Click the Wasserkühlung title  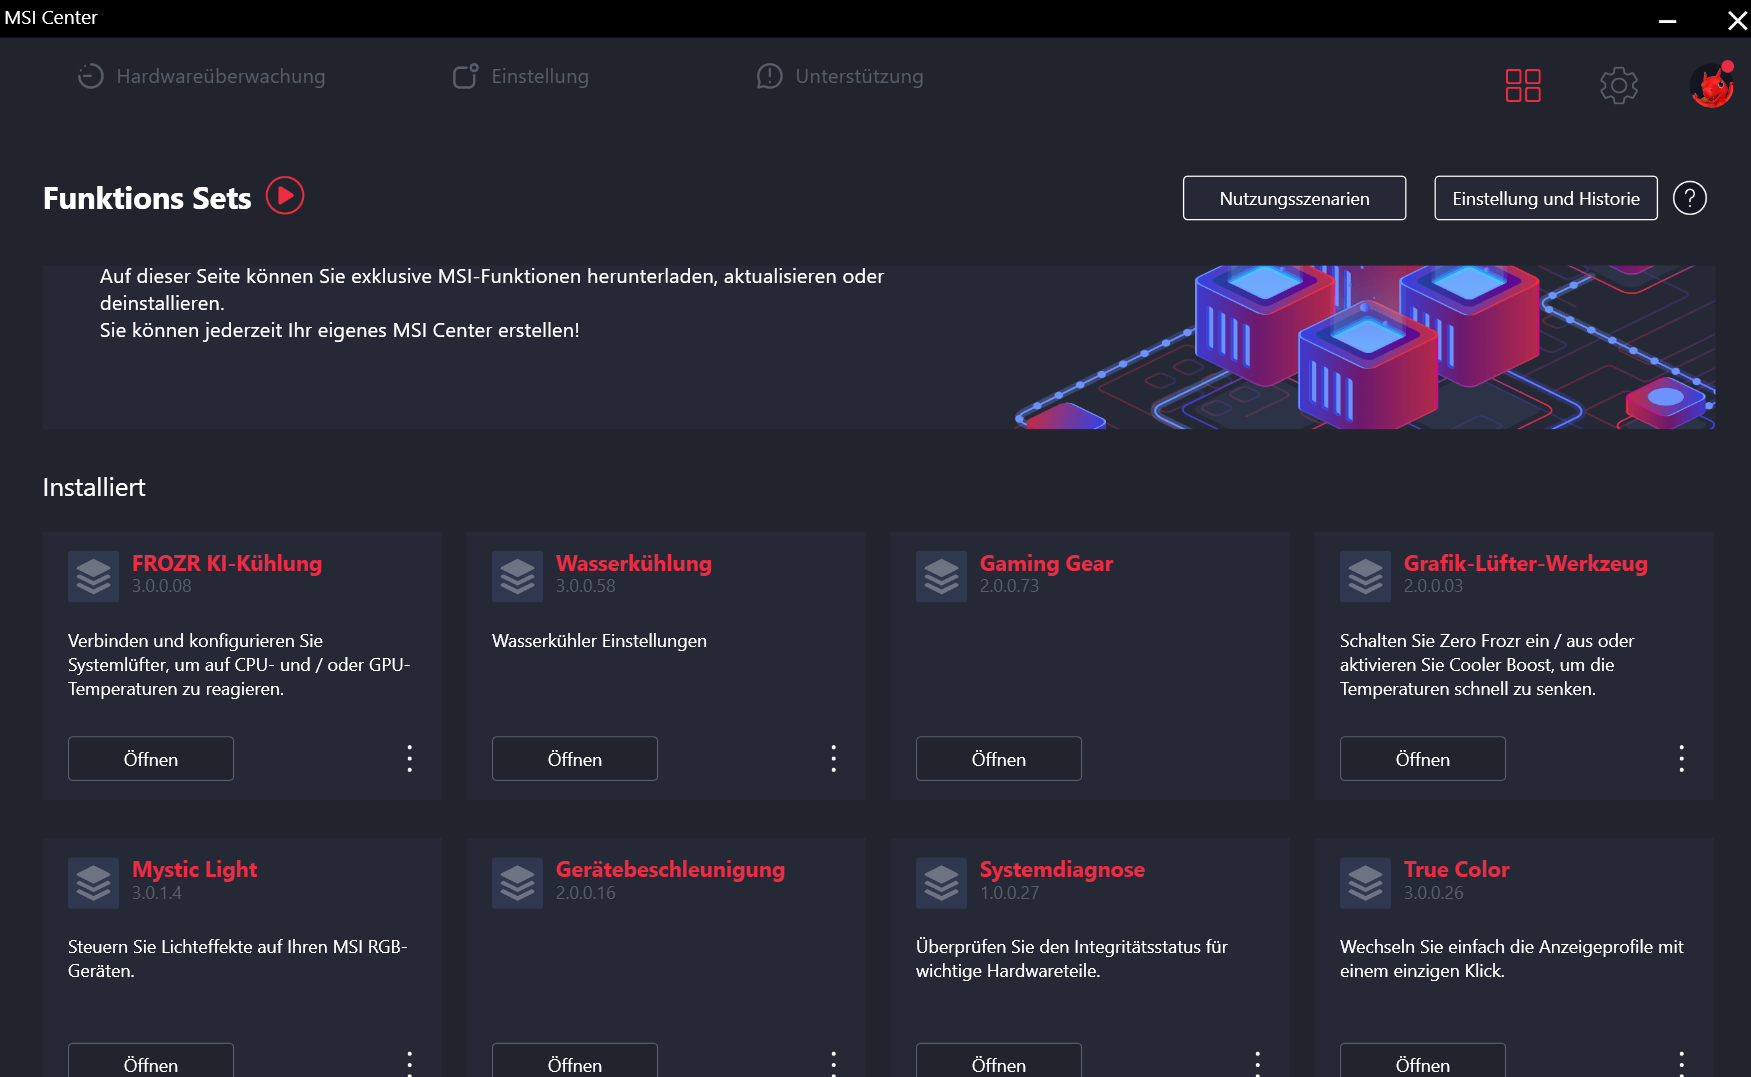click(x=634, y=563)
